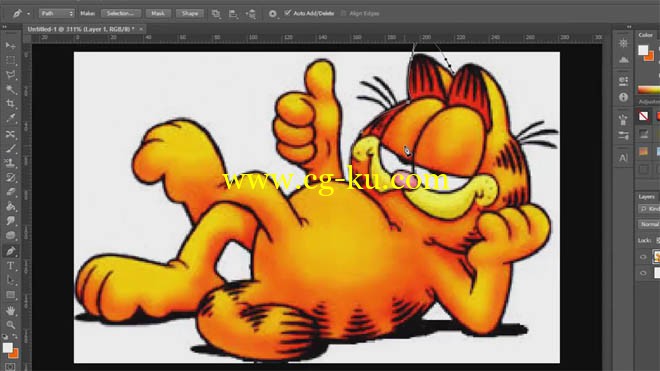Apply the None style red-slash swatch
This screenshot has height=371, width=660.
tap(643, 116)
